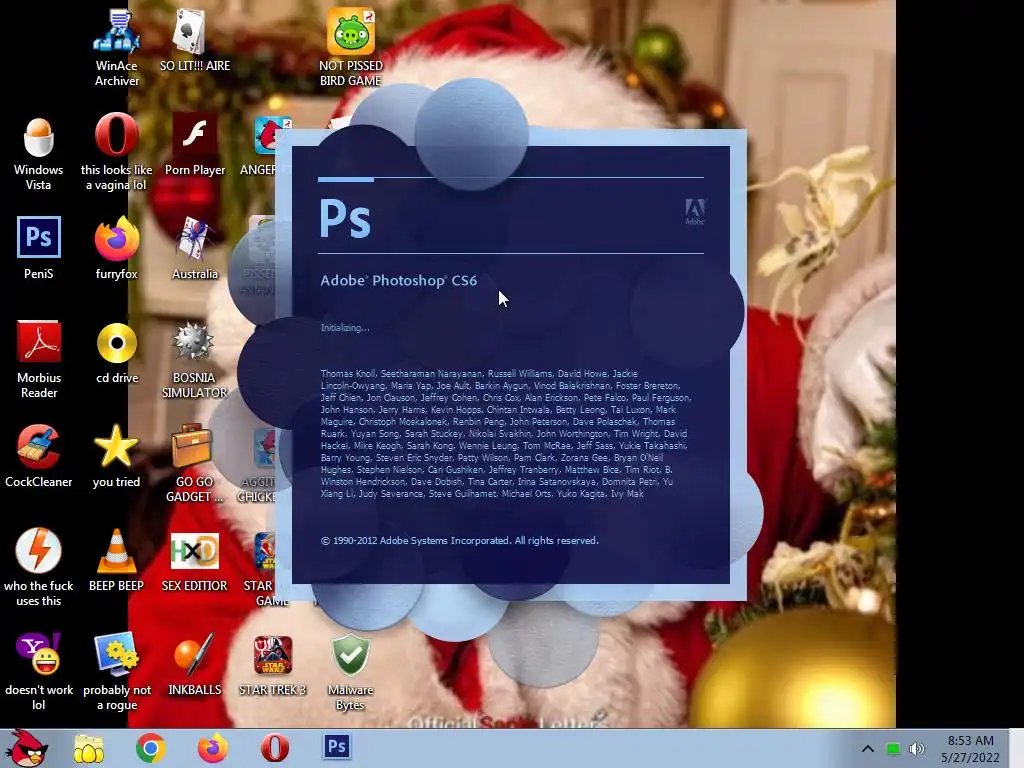This screenshot has height=768, width=1024.
Task: Launch Chrome from the taskbar
Action: tap(150, 748)
